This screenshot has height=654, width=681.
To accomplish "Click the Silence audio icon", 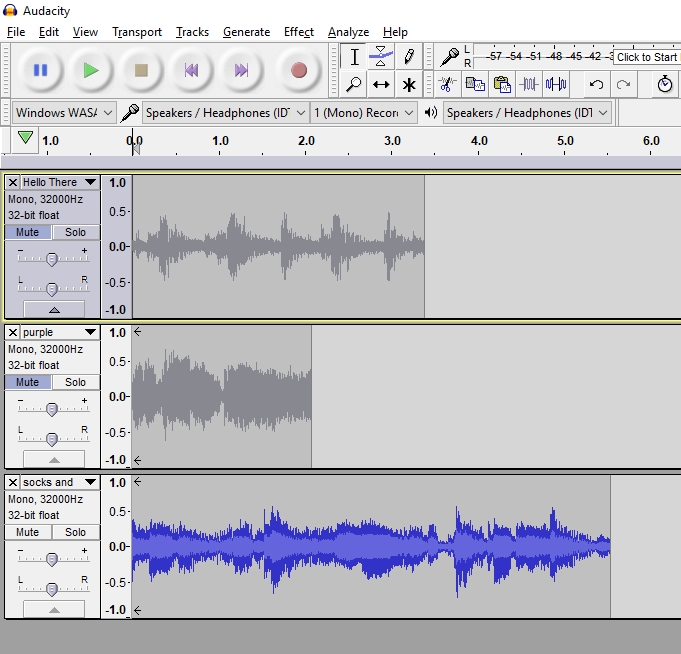I will 556,84.
